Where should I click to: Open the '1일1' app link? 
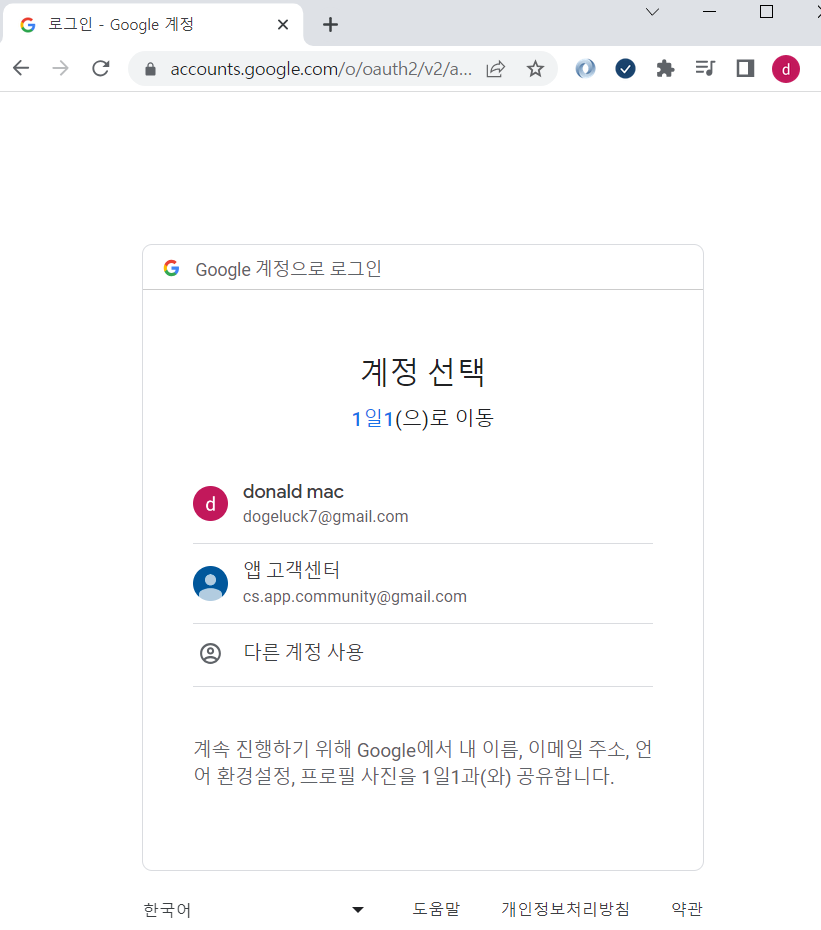point(373,418)
